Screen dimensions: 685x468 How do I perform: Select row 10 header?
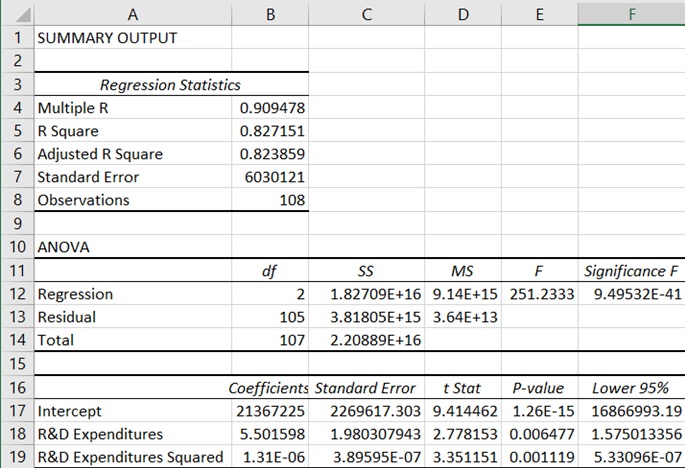(x=17, y=247)
